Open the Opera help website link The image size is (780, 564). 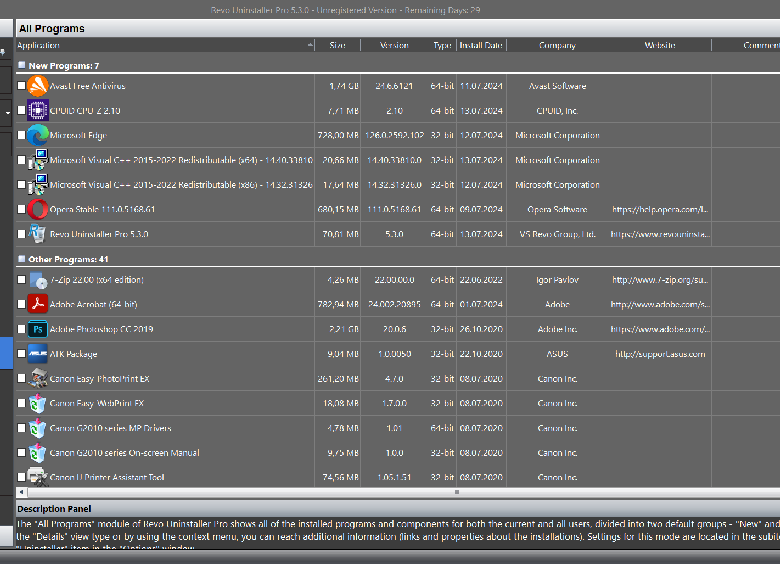point(660,209)
